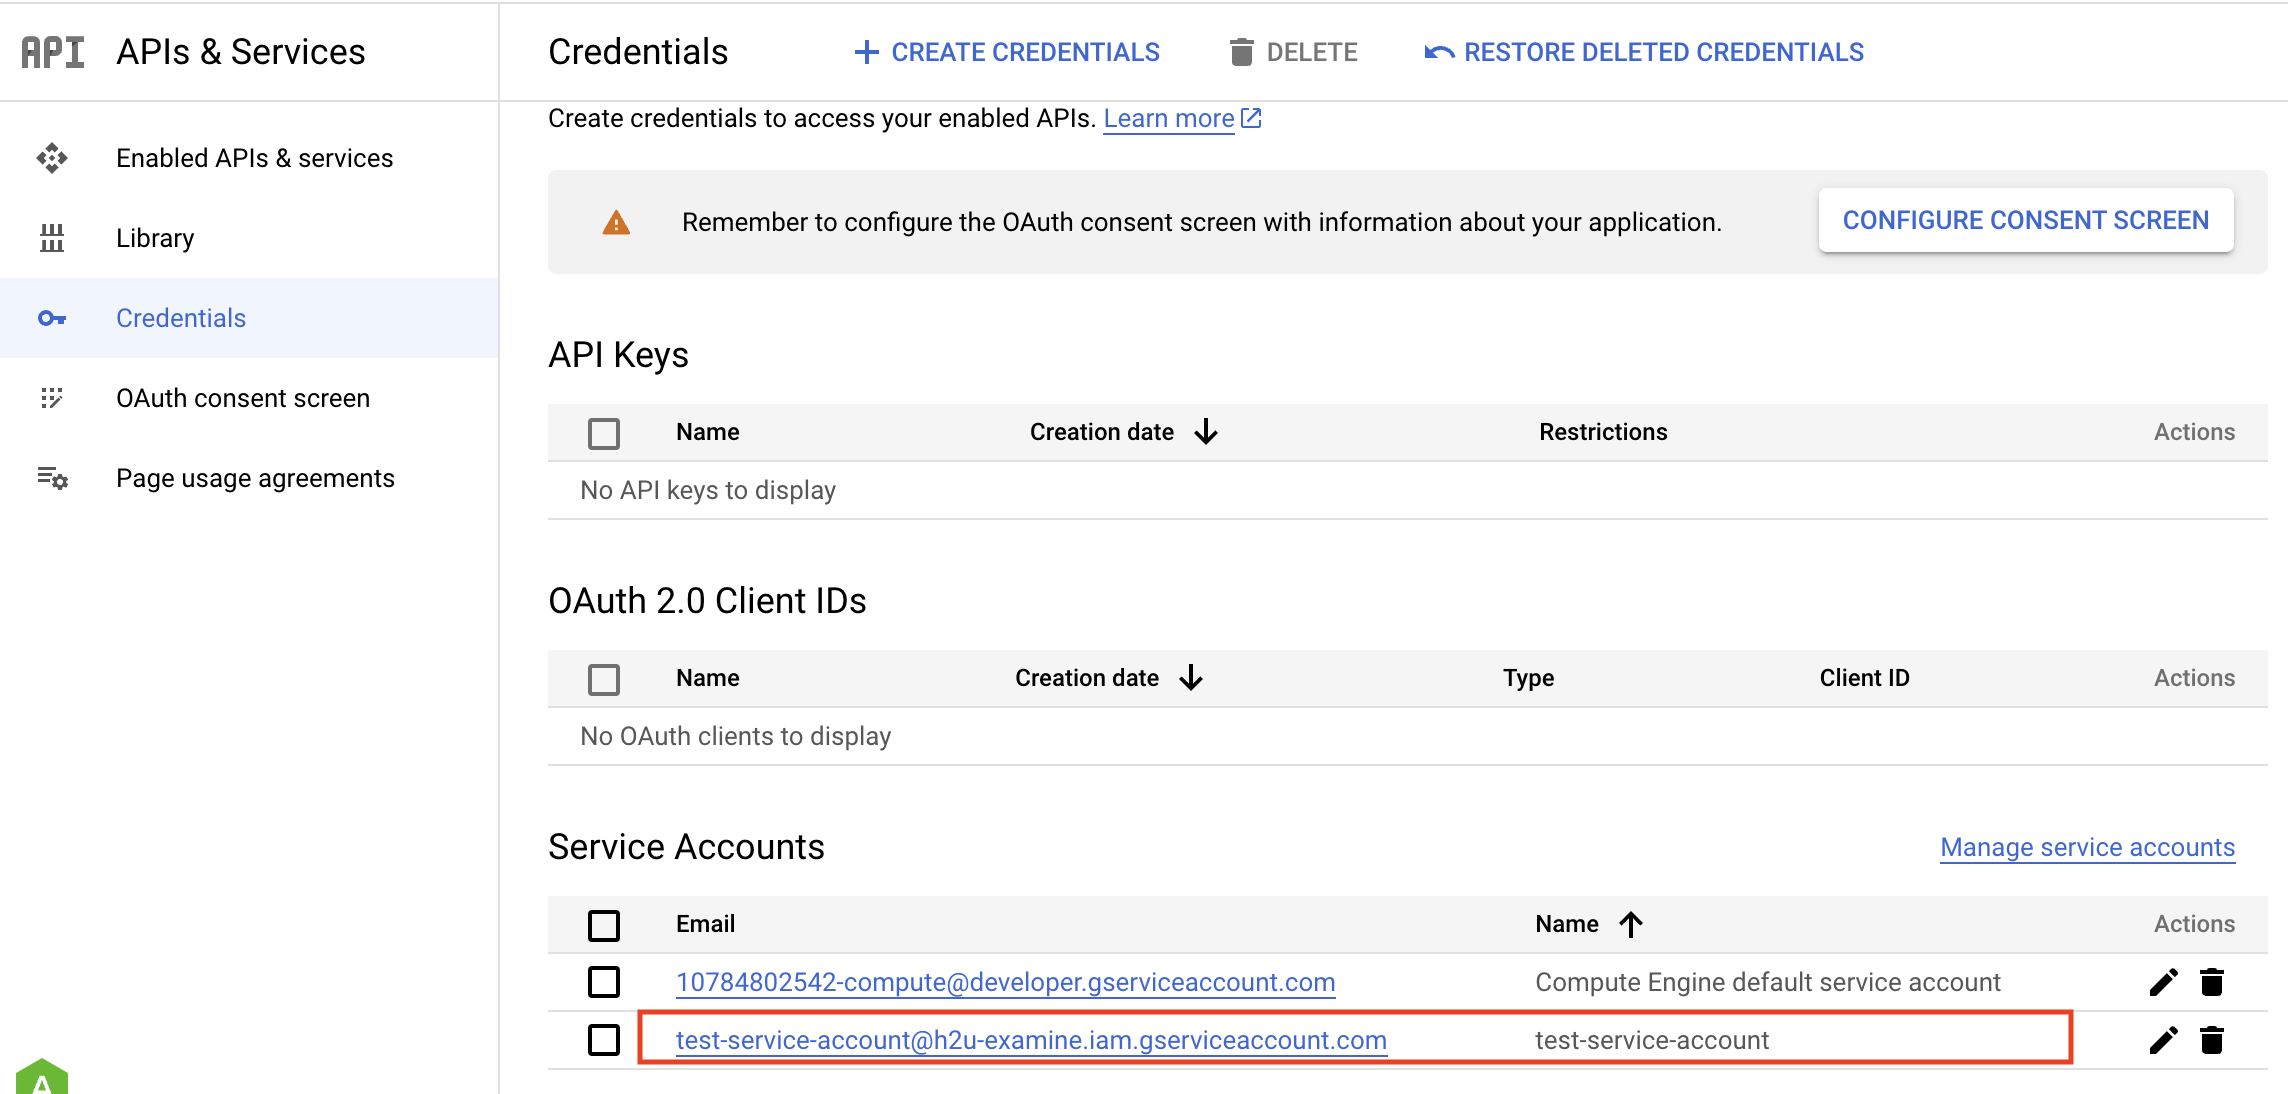Select all OAuth 2.0 Client IDs checkbox

(604, 679)
